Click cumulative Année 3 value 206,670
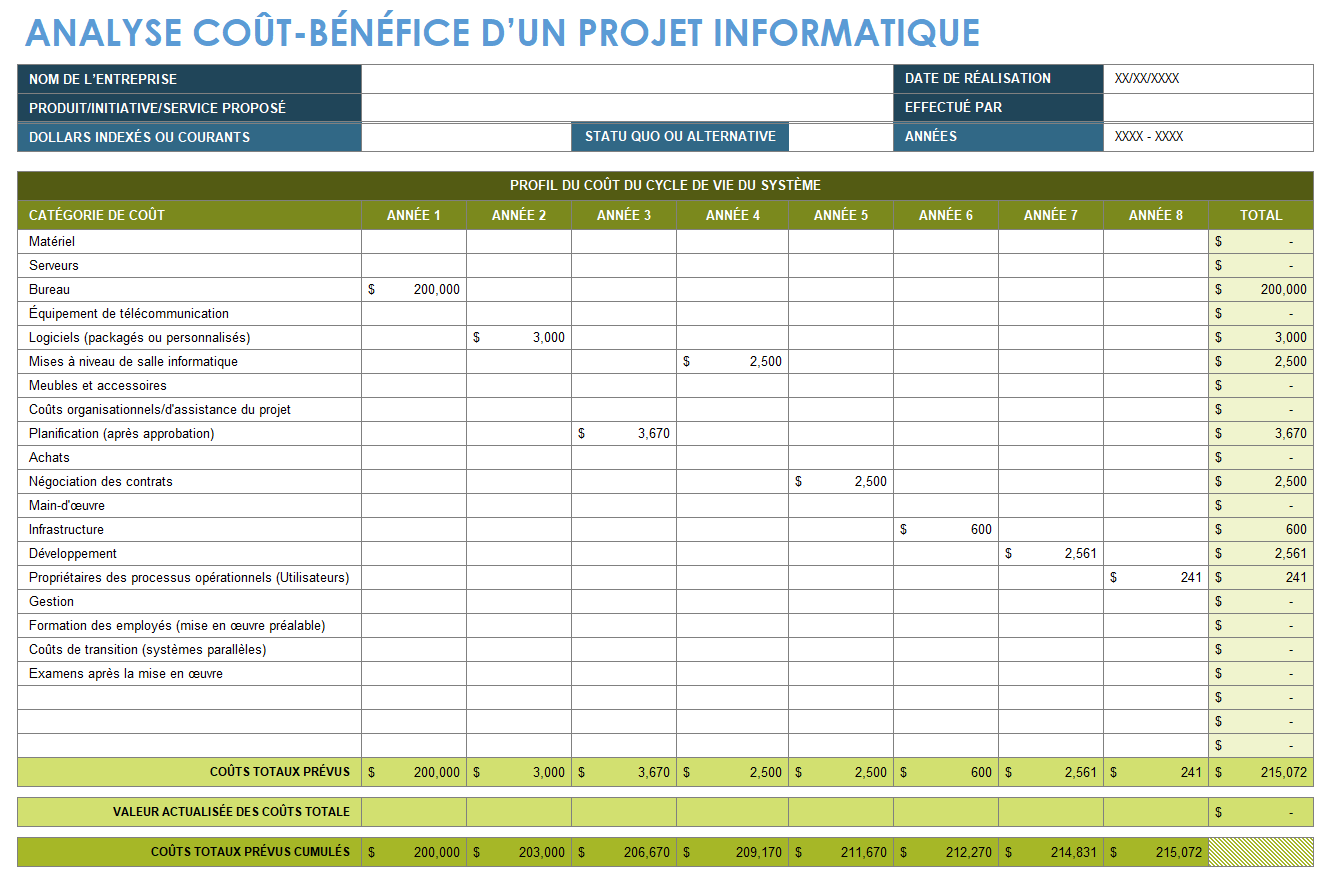This screenshot has width=1343, height=883. coord(624,852)
